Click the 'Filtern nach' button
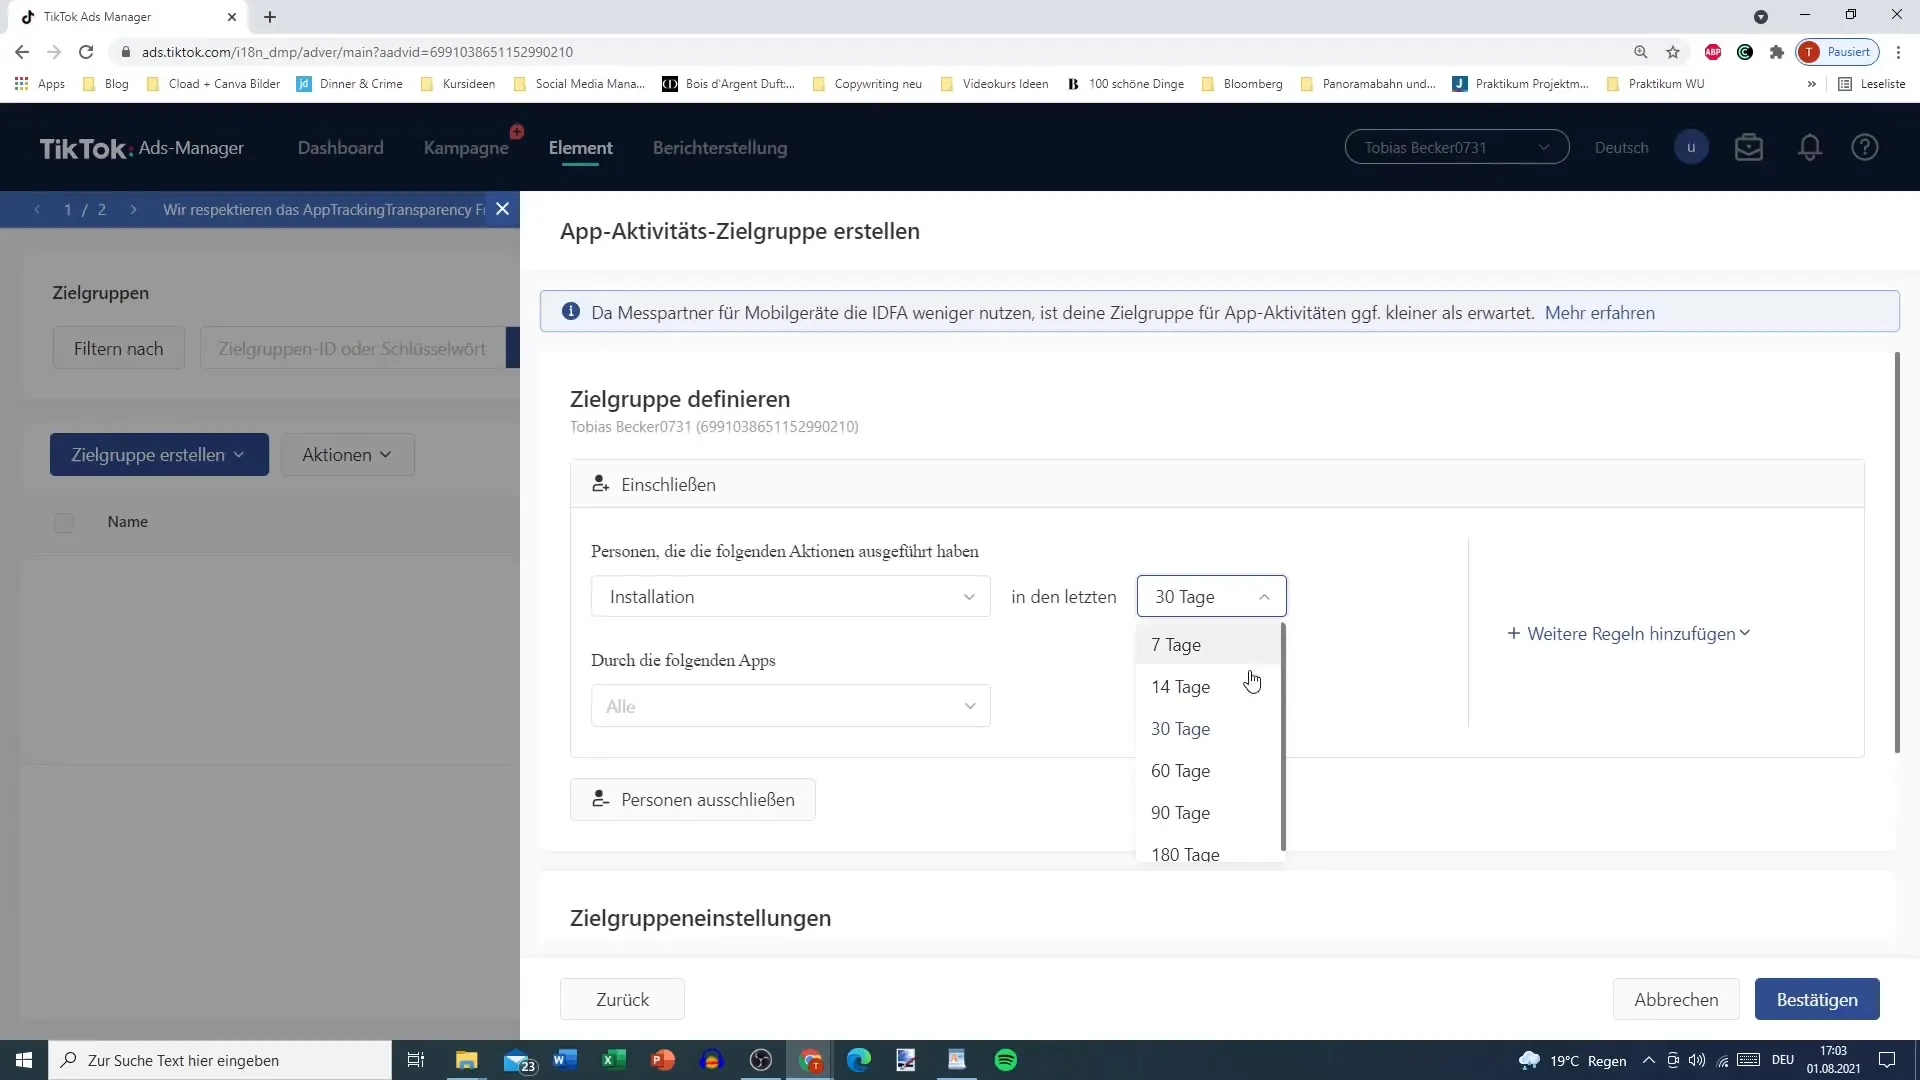The width and height of the screenshot is (1920, 1080). tap(118, 348)
